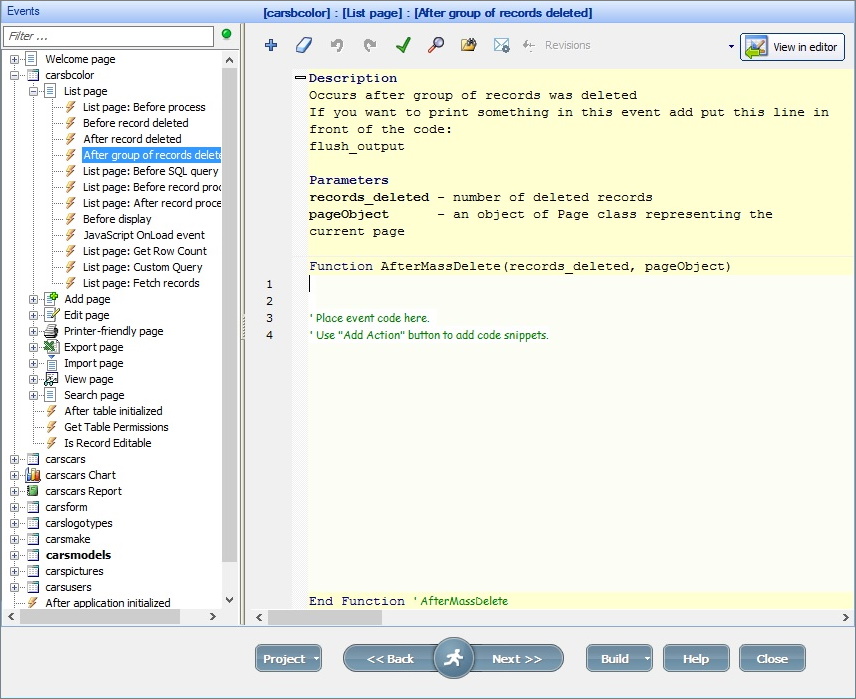Click the View page icon
The width and height of the screenshot is (856, 699).
coord(51,379)
